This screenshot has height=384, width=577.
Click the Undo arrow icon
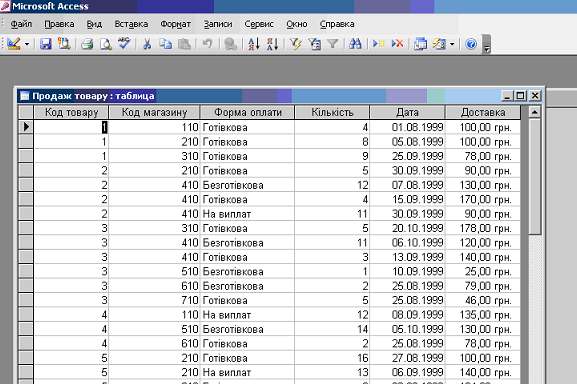(207, 44)
